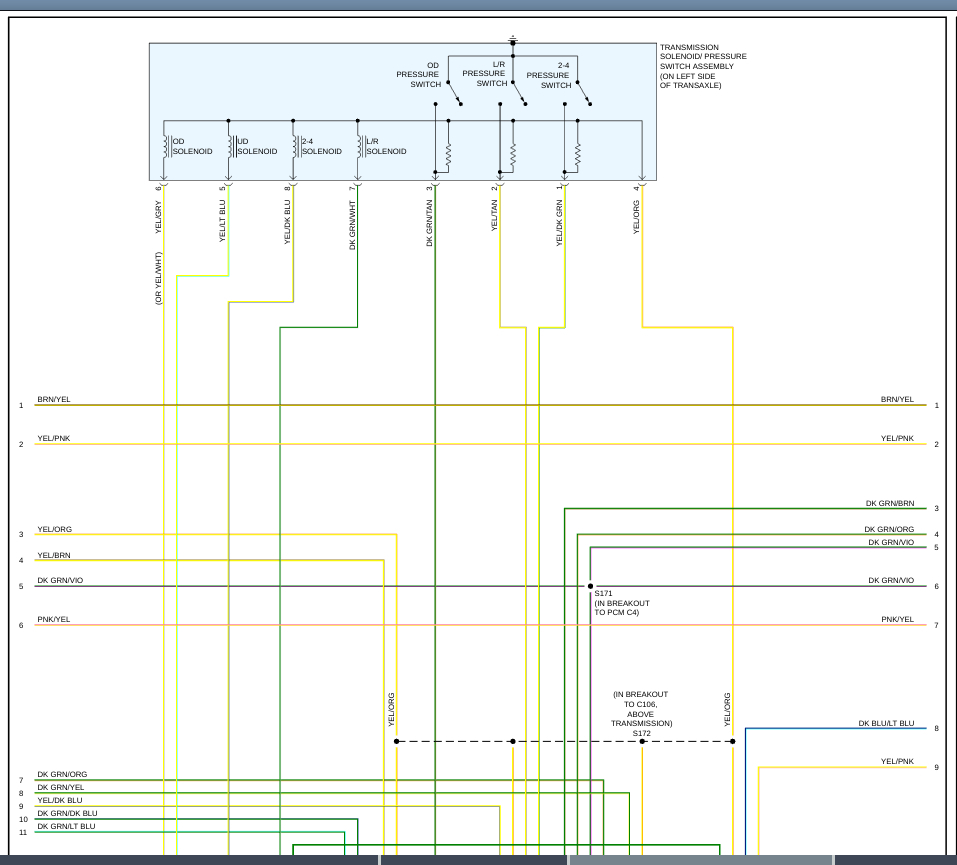Click the ground symbol above the pressure switches

[x=513, y=40]
